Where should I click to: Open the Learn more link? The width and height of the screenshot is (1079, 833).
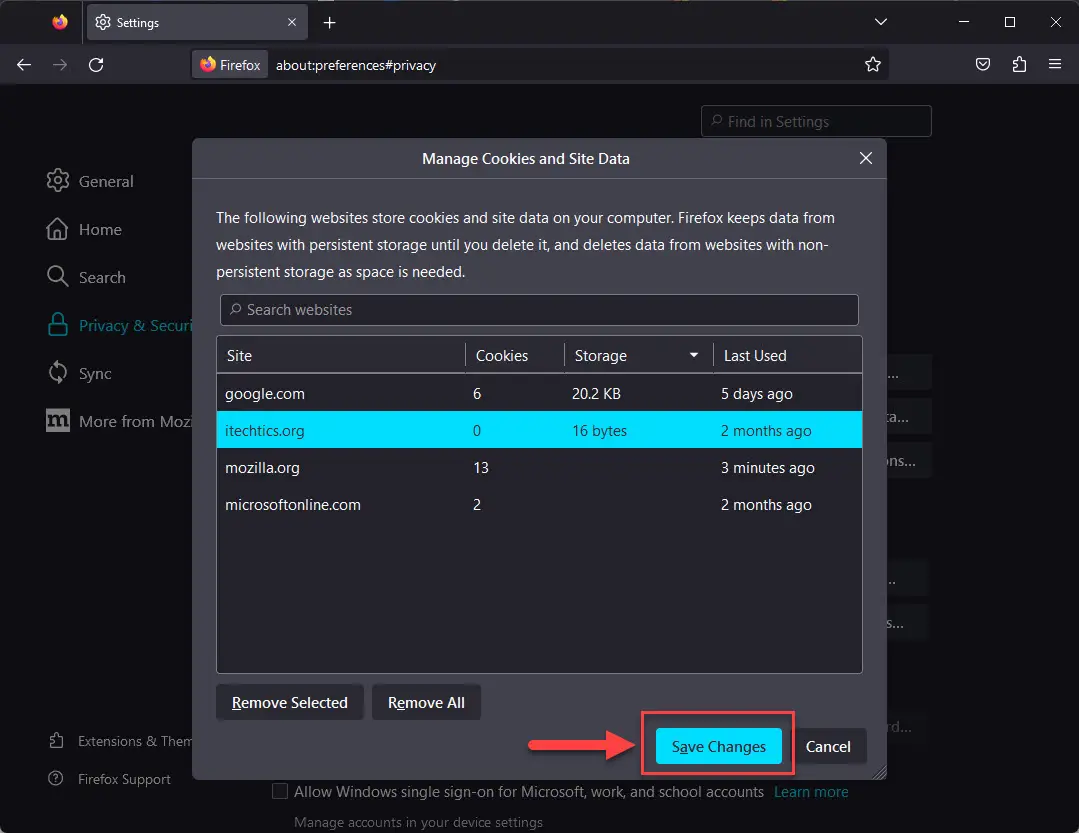click(x=811, y=792)
